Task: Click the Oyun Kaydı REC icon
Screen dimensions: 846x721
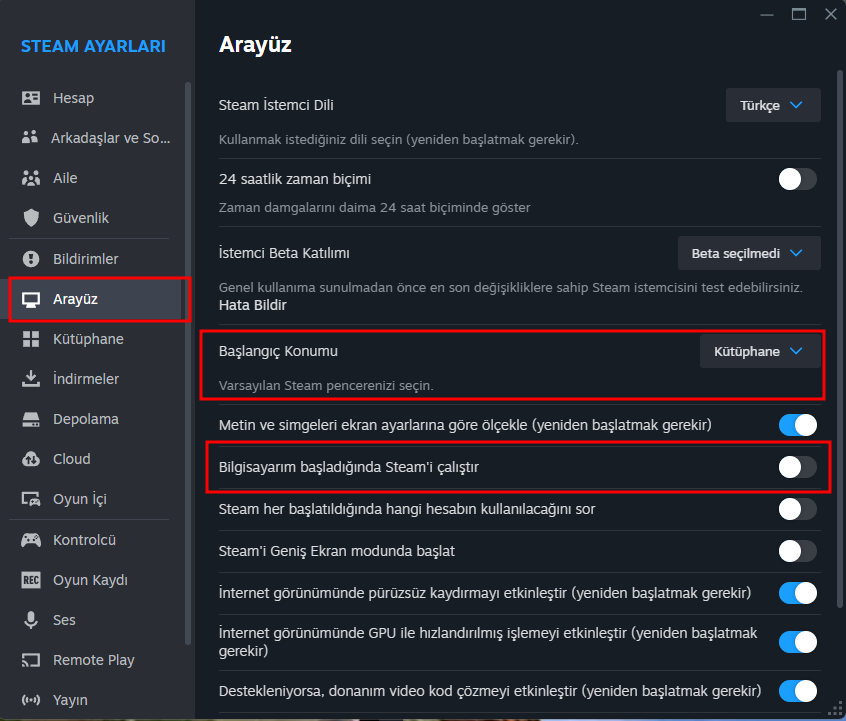Action: [x=31, y=580]
